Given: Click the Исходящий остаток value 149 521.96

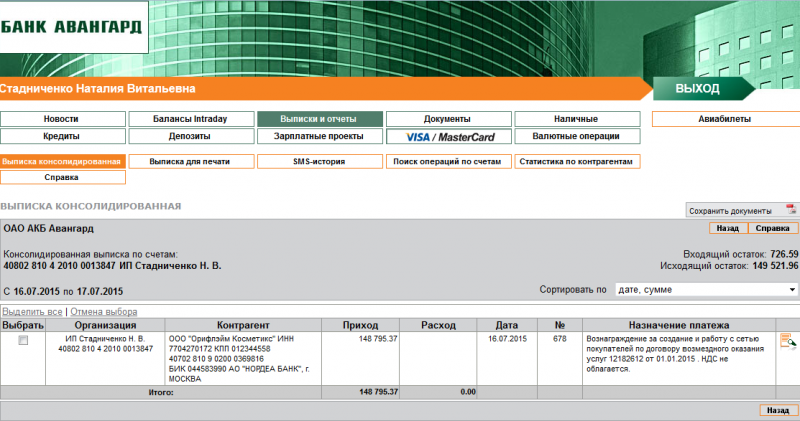Looking at the screenshot, I should pos(775,266).
